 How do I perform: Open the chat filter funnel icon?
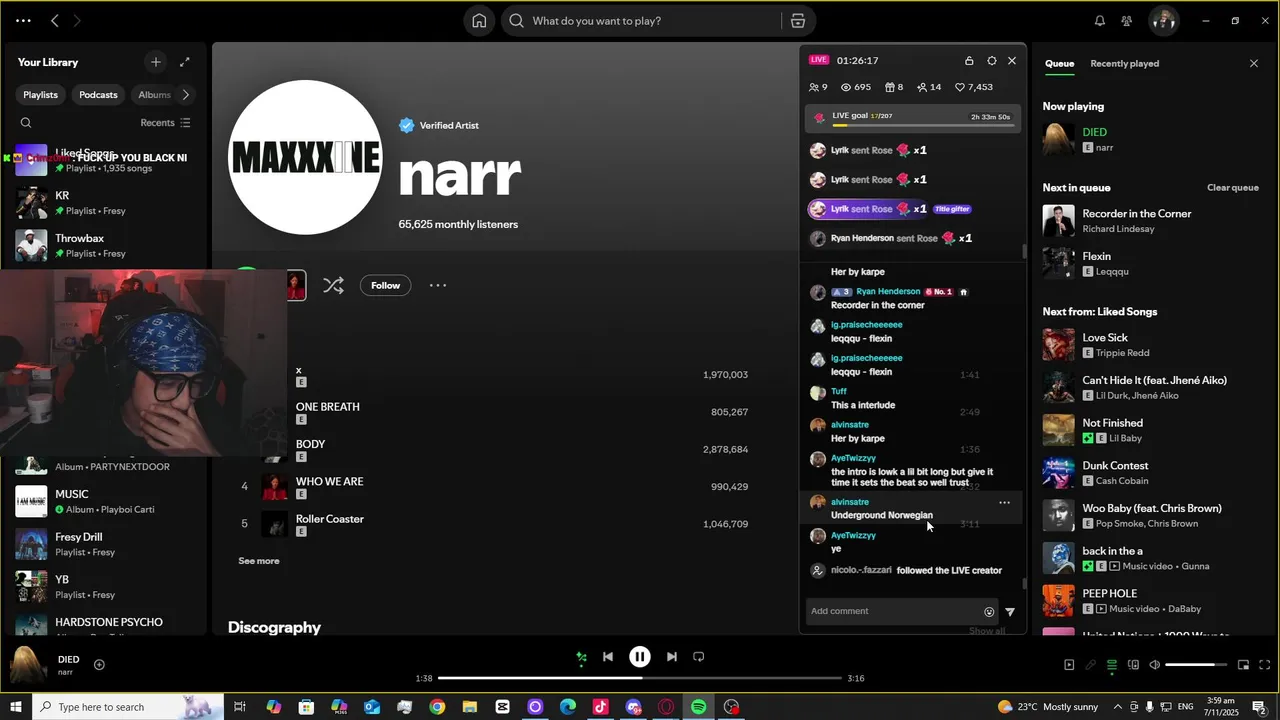coord(1010,612)
